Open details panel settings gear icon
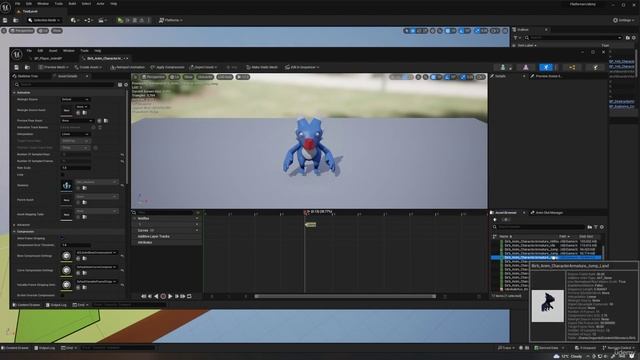640x360 pixels. click(126, 84)
